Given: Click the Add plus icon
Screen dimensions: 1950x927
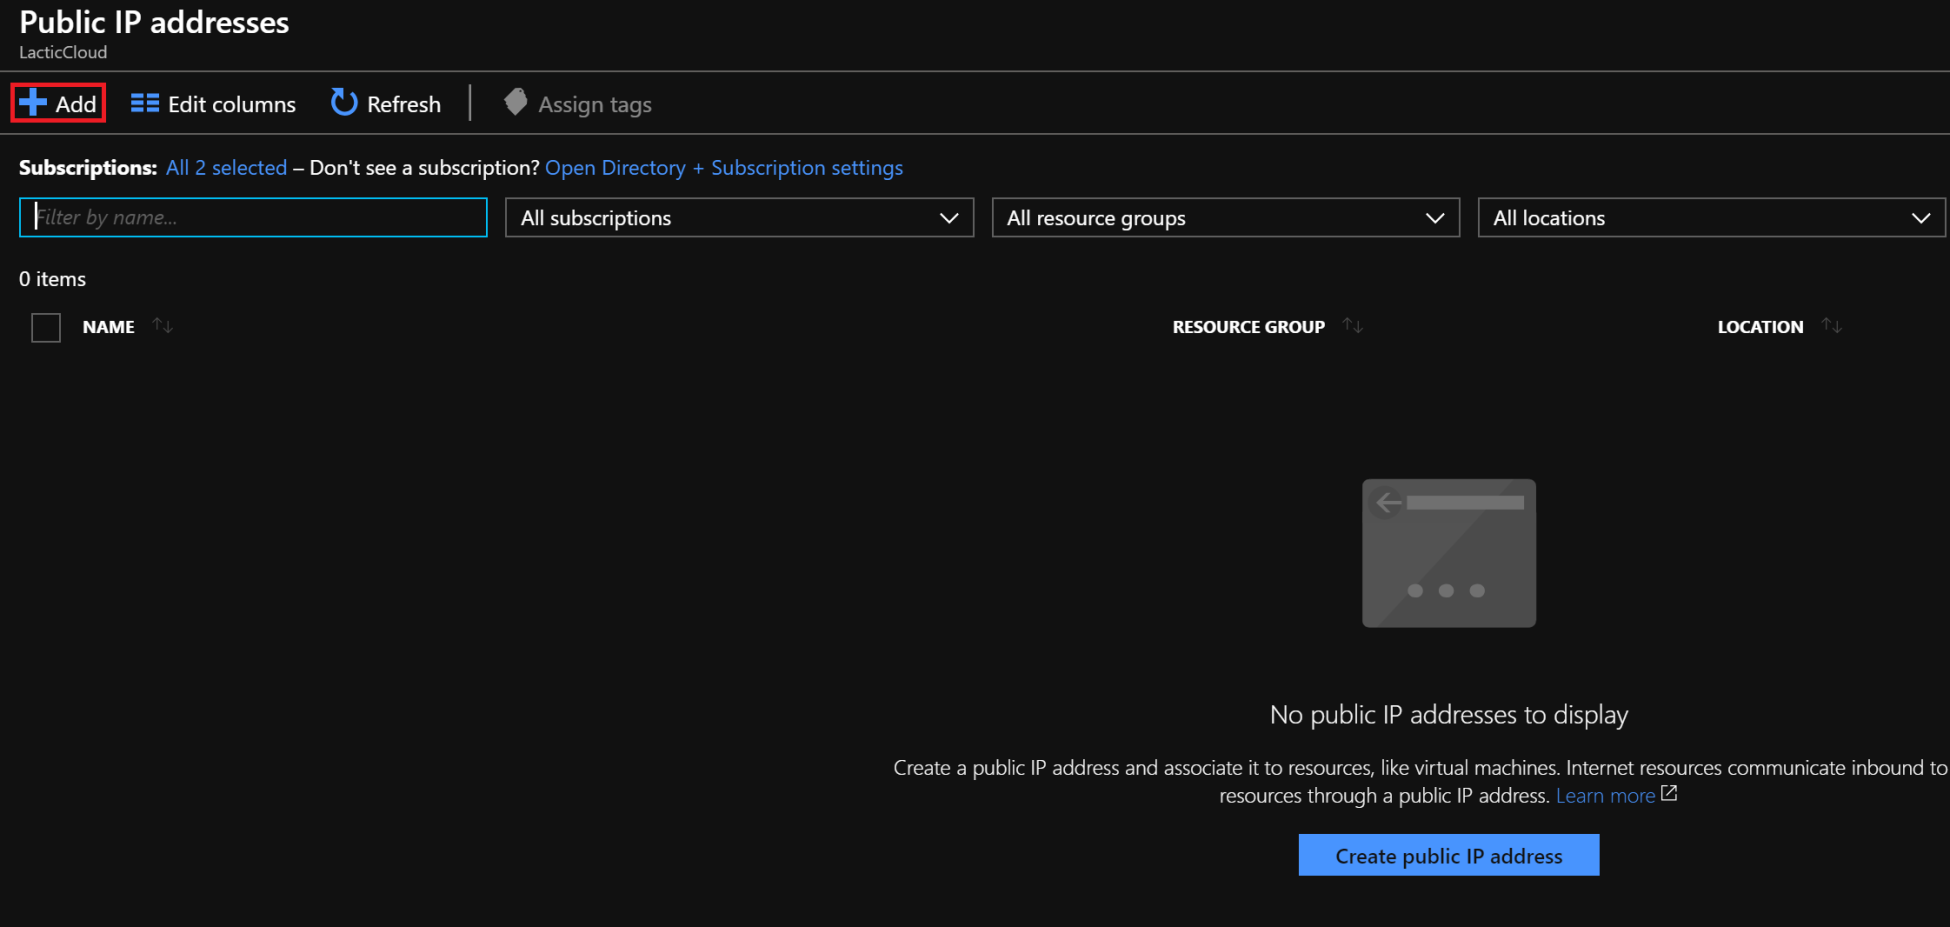Looking at the screenshot, I should click(33, 103).
